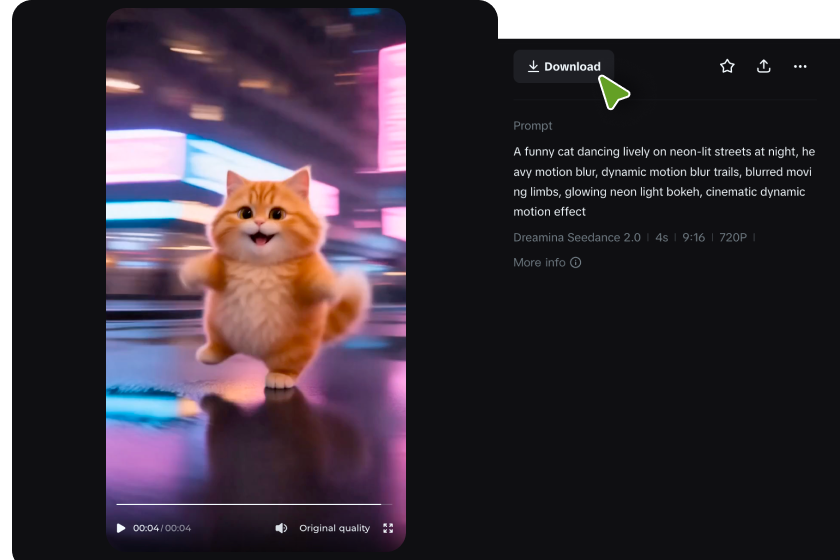Open the More info link
840x560 pixels.
coord(547,263)
